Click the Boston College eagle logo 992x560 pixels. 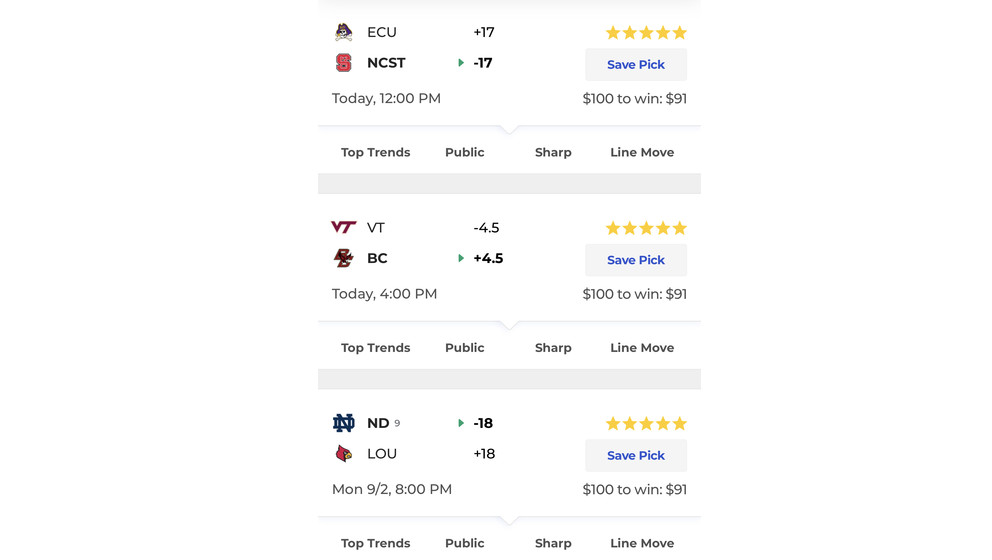click(x=344, y=258)
